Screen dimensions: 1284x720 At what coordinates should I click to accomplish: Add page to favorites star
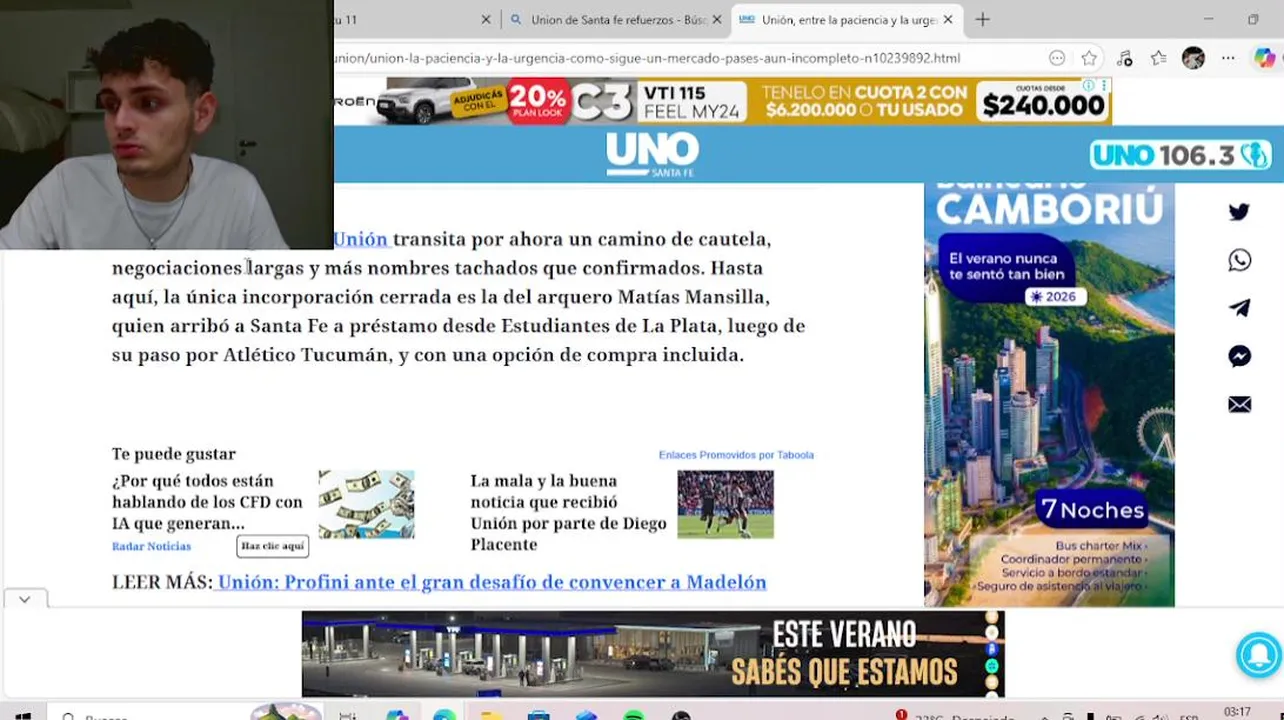tap(1089, 58)
